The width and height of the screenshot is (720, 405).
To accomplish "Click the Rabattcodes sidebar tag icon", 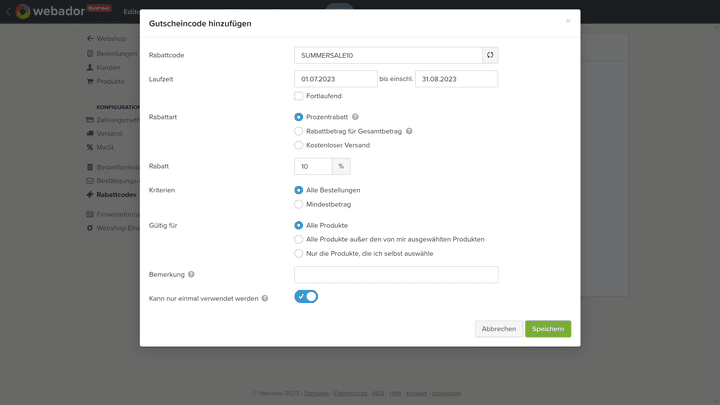I will click(89, 195).
